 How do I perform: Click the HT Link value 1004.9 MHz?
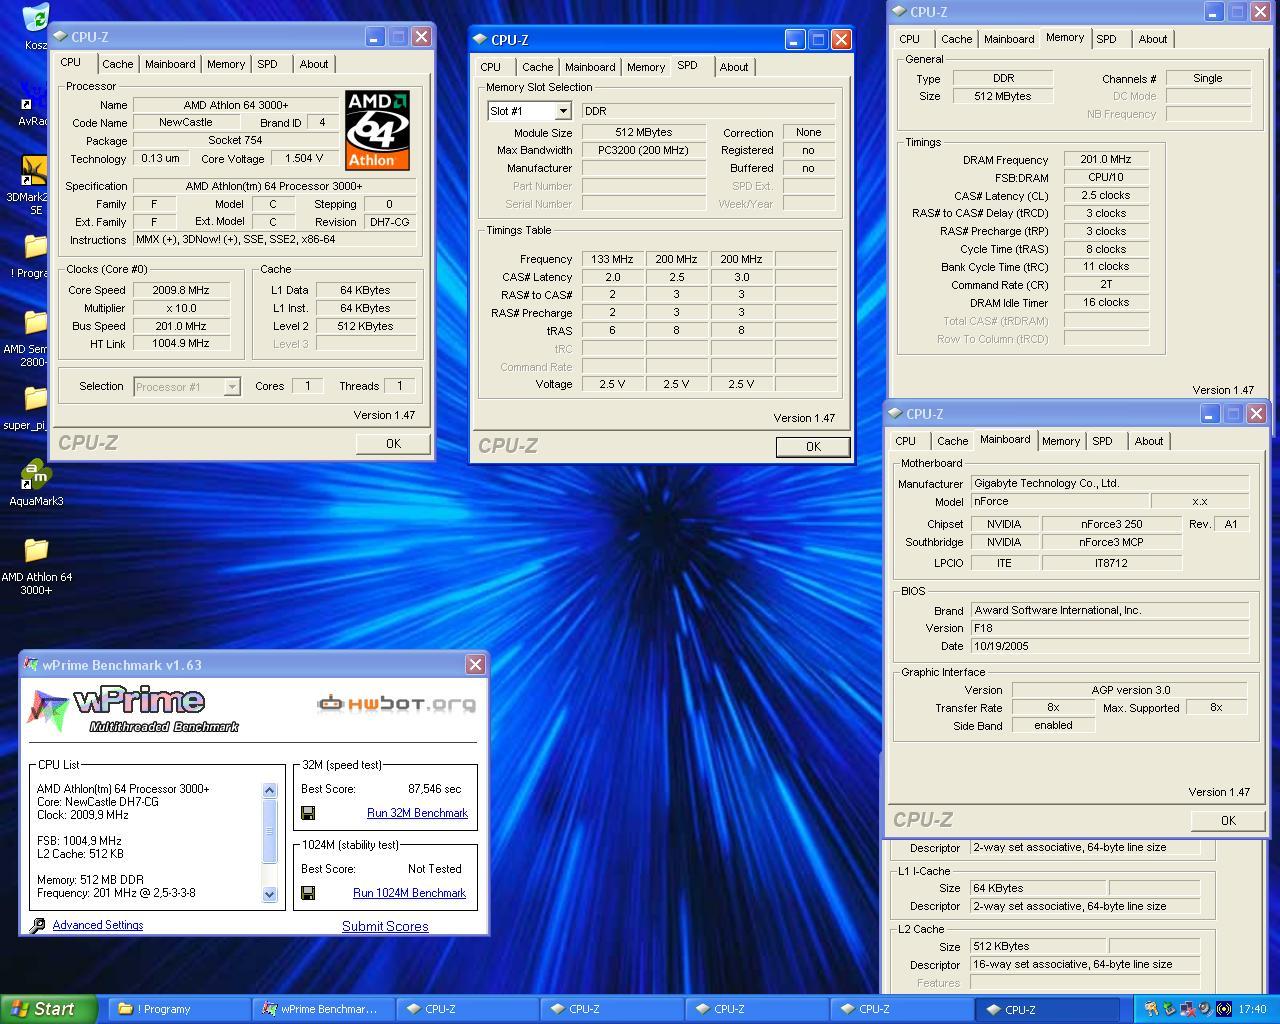(181, 344)
